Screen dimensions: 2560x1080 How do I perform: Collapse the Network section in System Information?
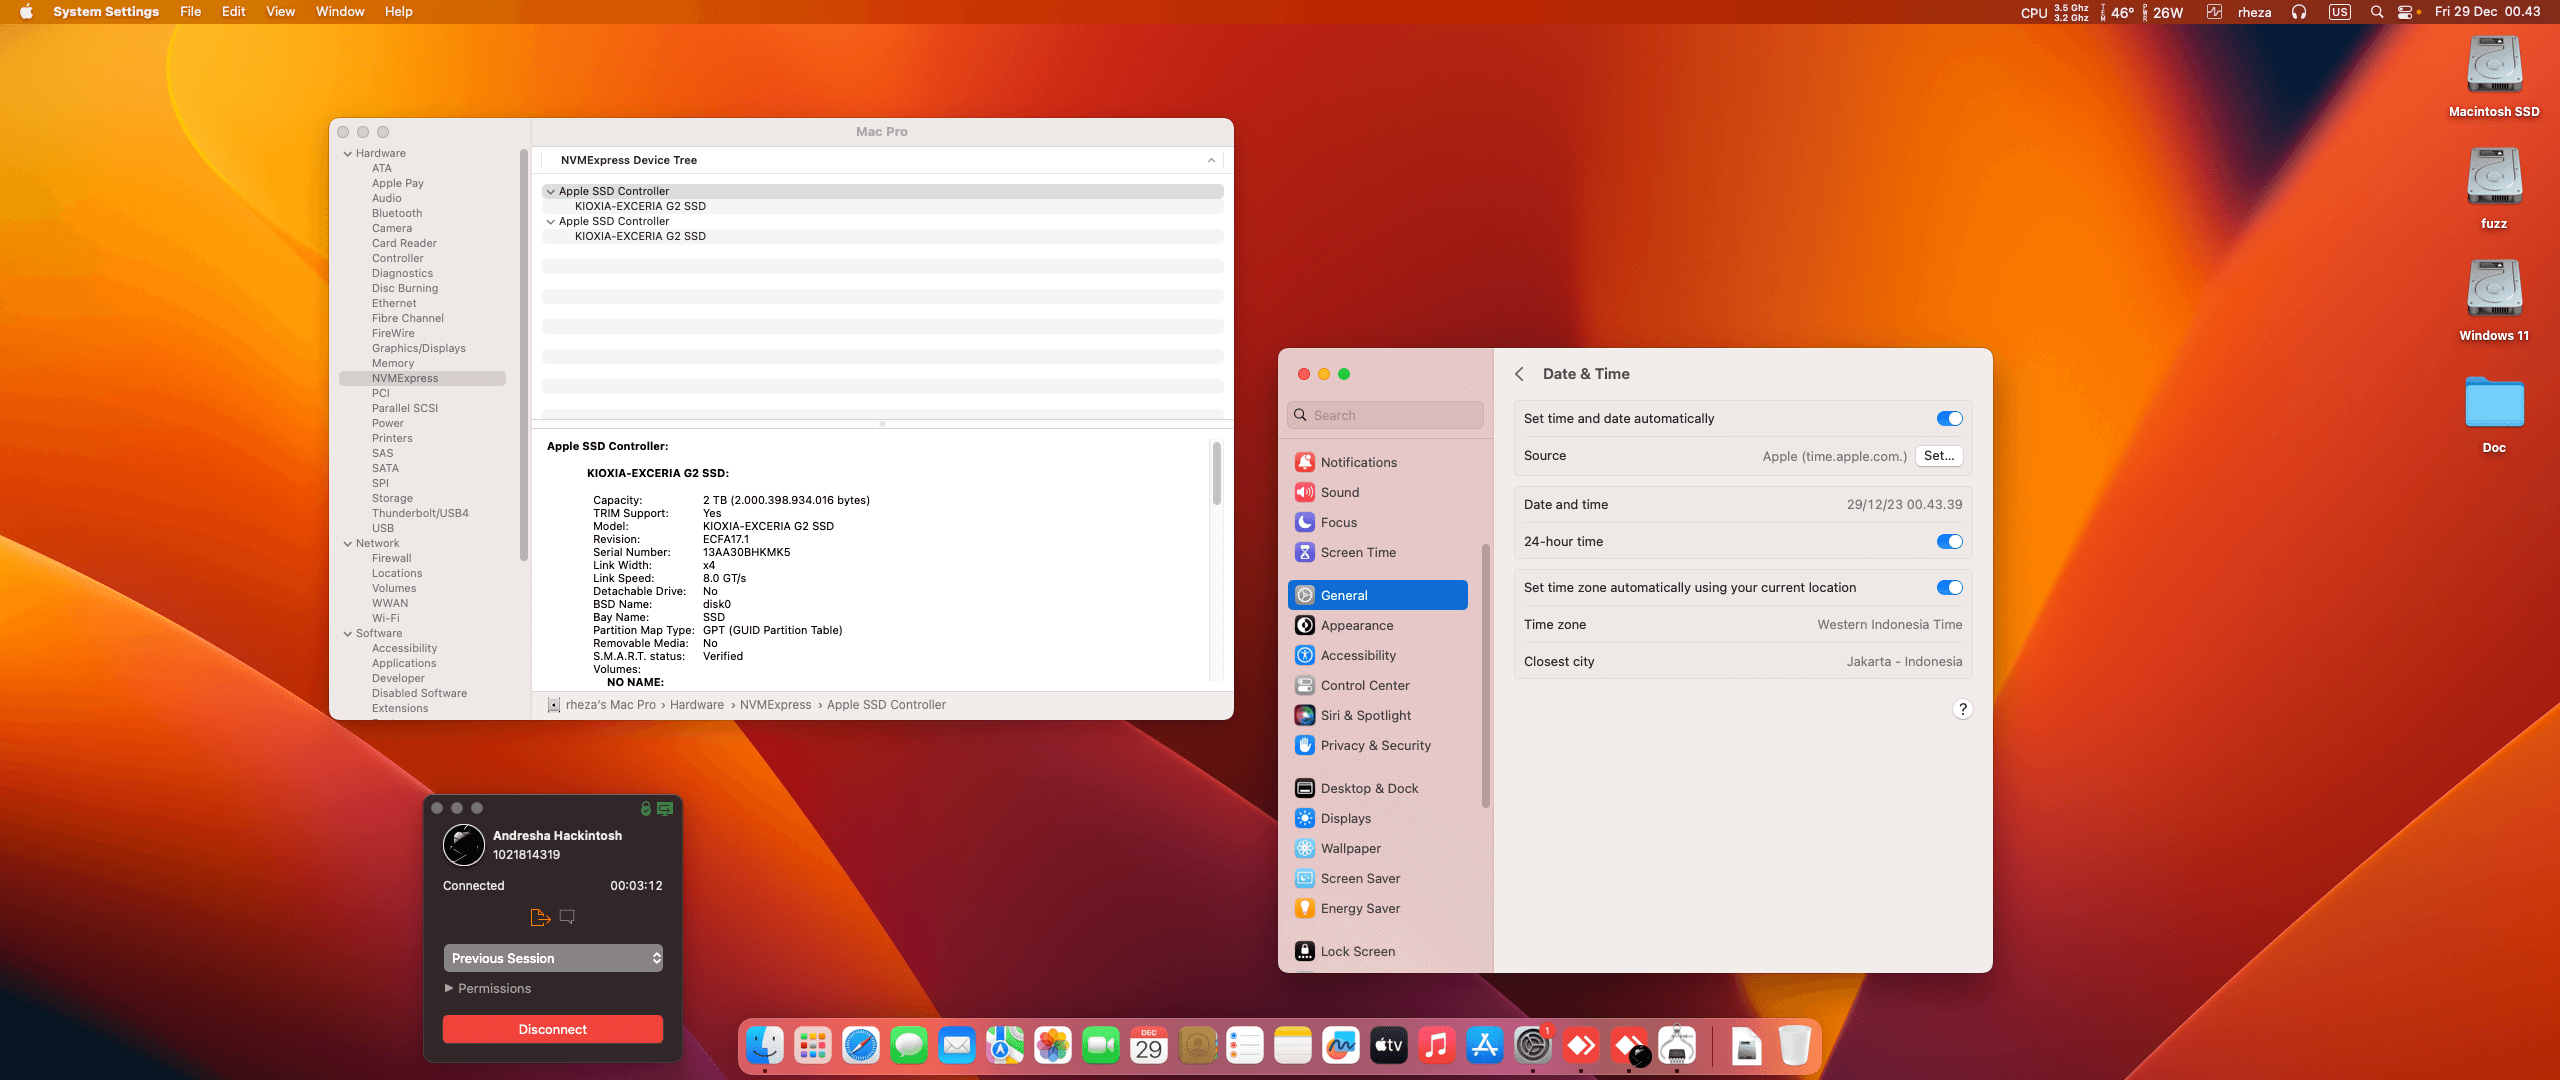coord(348,544)
